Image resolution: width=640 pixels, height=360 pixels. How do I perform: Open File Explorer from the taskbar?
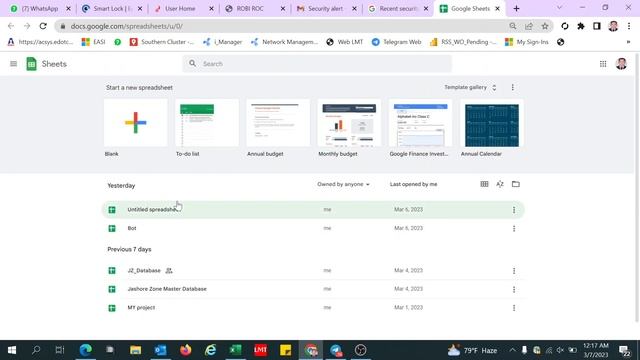pos(136,350)
